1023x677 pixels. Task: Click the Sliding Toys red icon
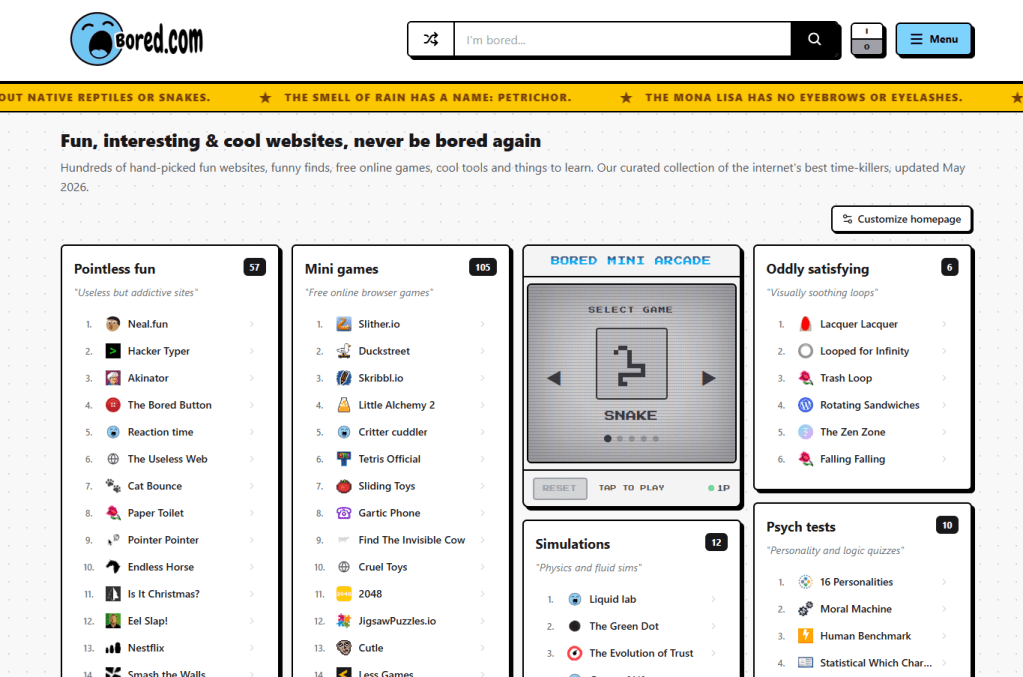coord(344,486)
